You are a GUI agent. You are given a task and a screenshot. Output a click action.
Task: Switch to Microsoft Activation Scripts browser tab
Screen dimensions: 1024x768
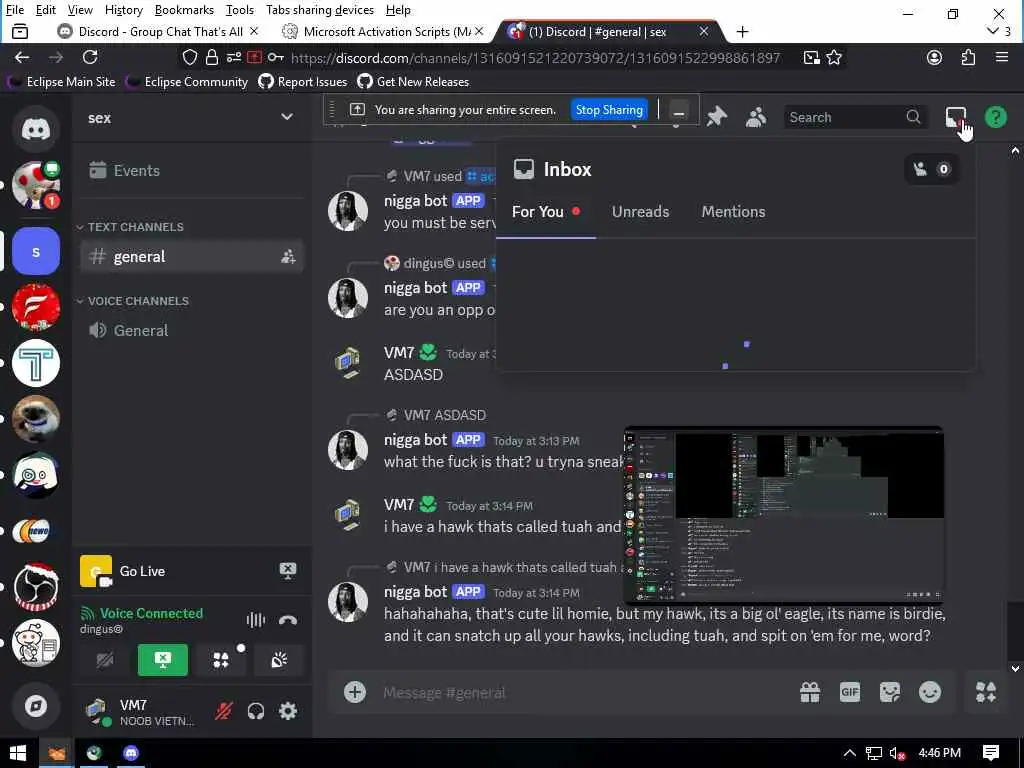coord(385,31)
